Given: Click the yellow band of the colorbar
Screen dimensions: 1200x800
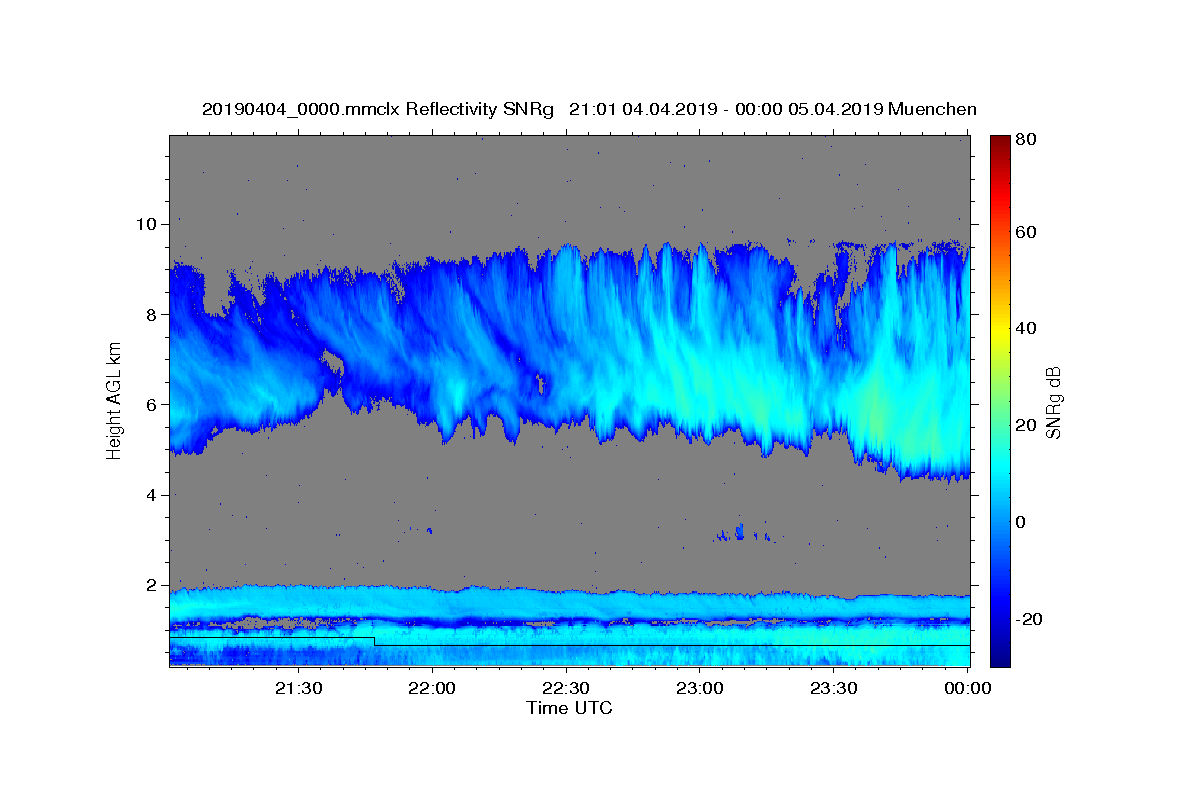Looking at the screenshot, I should 999,329.
